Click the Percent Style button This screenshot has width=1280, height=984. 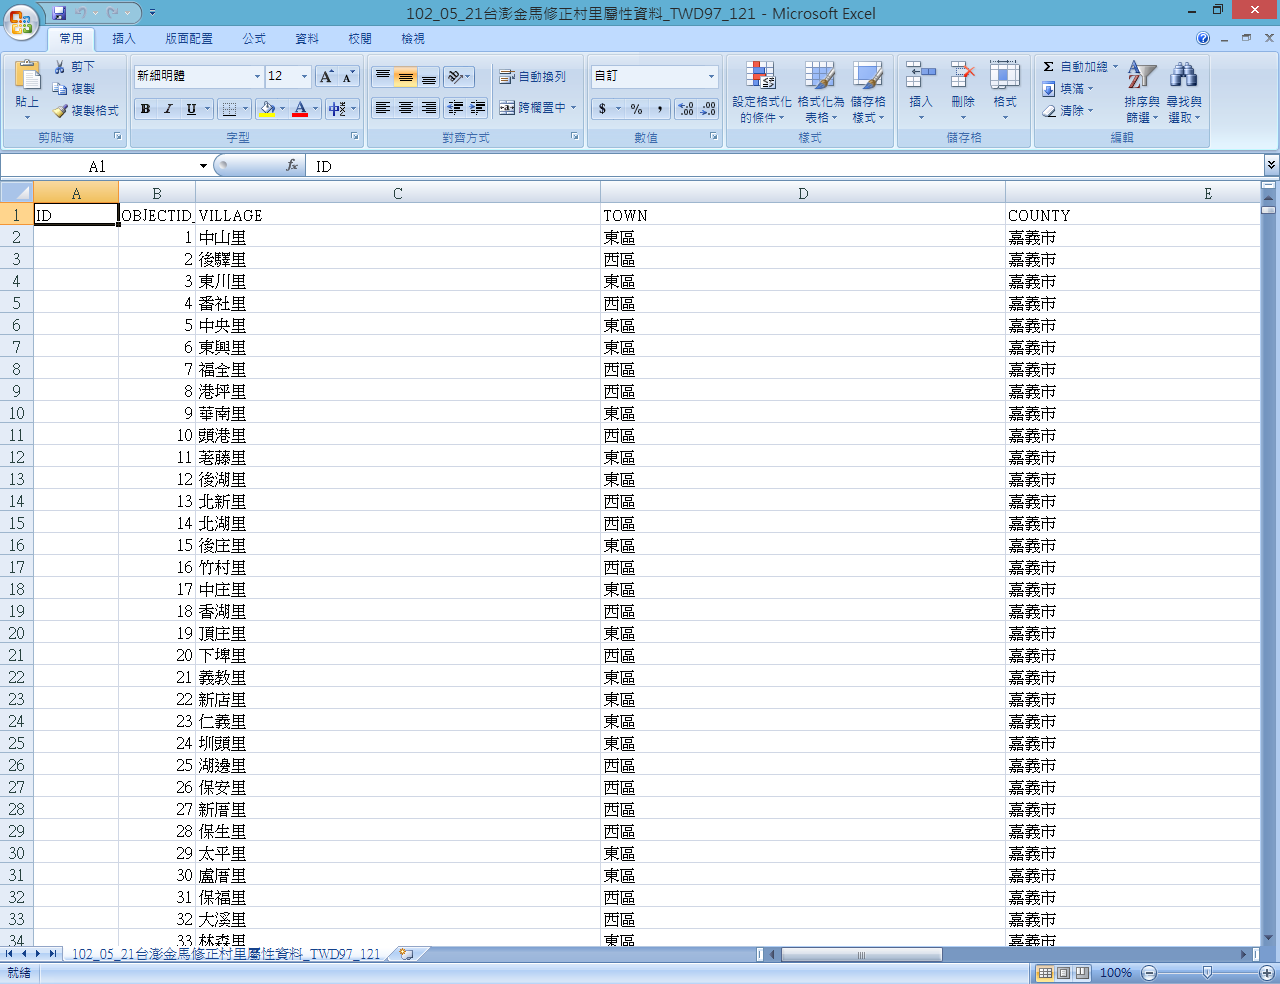[636, 109]
